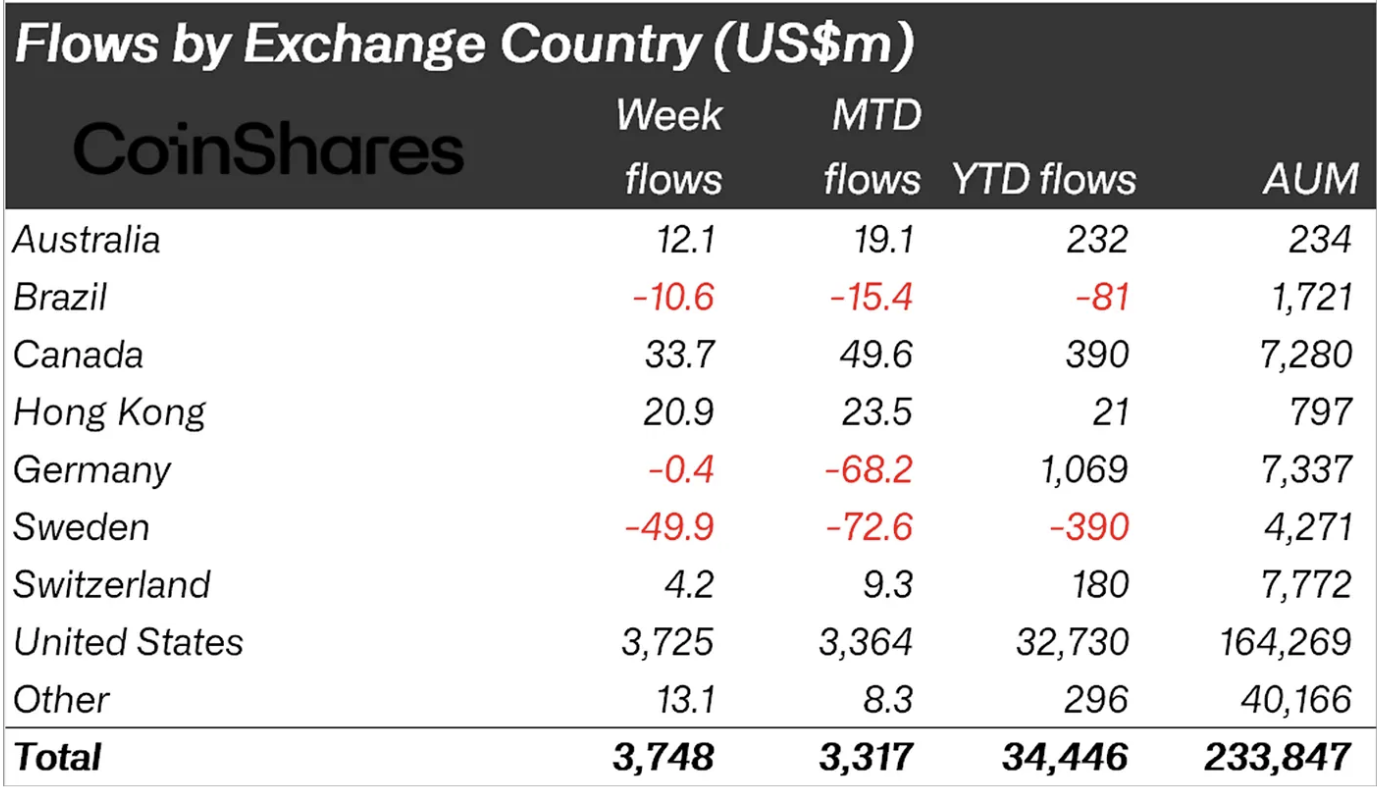The width and height of the screenshot is (1382, 794).
Task: Click the Hong Kong row label
Action: (x=110, y=413)
